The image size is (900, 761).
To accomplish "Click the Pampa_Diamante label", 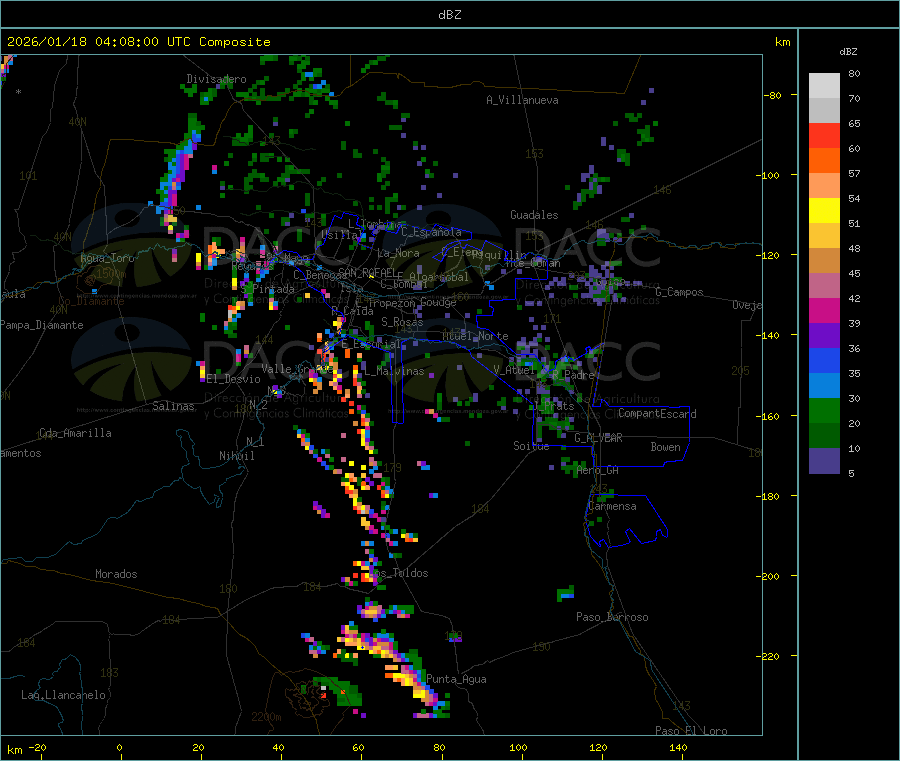I will point(42,325).
